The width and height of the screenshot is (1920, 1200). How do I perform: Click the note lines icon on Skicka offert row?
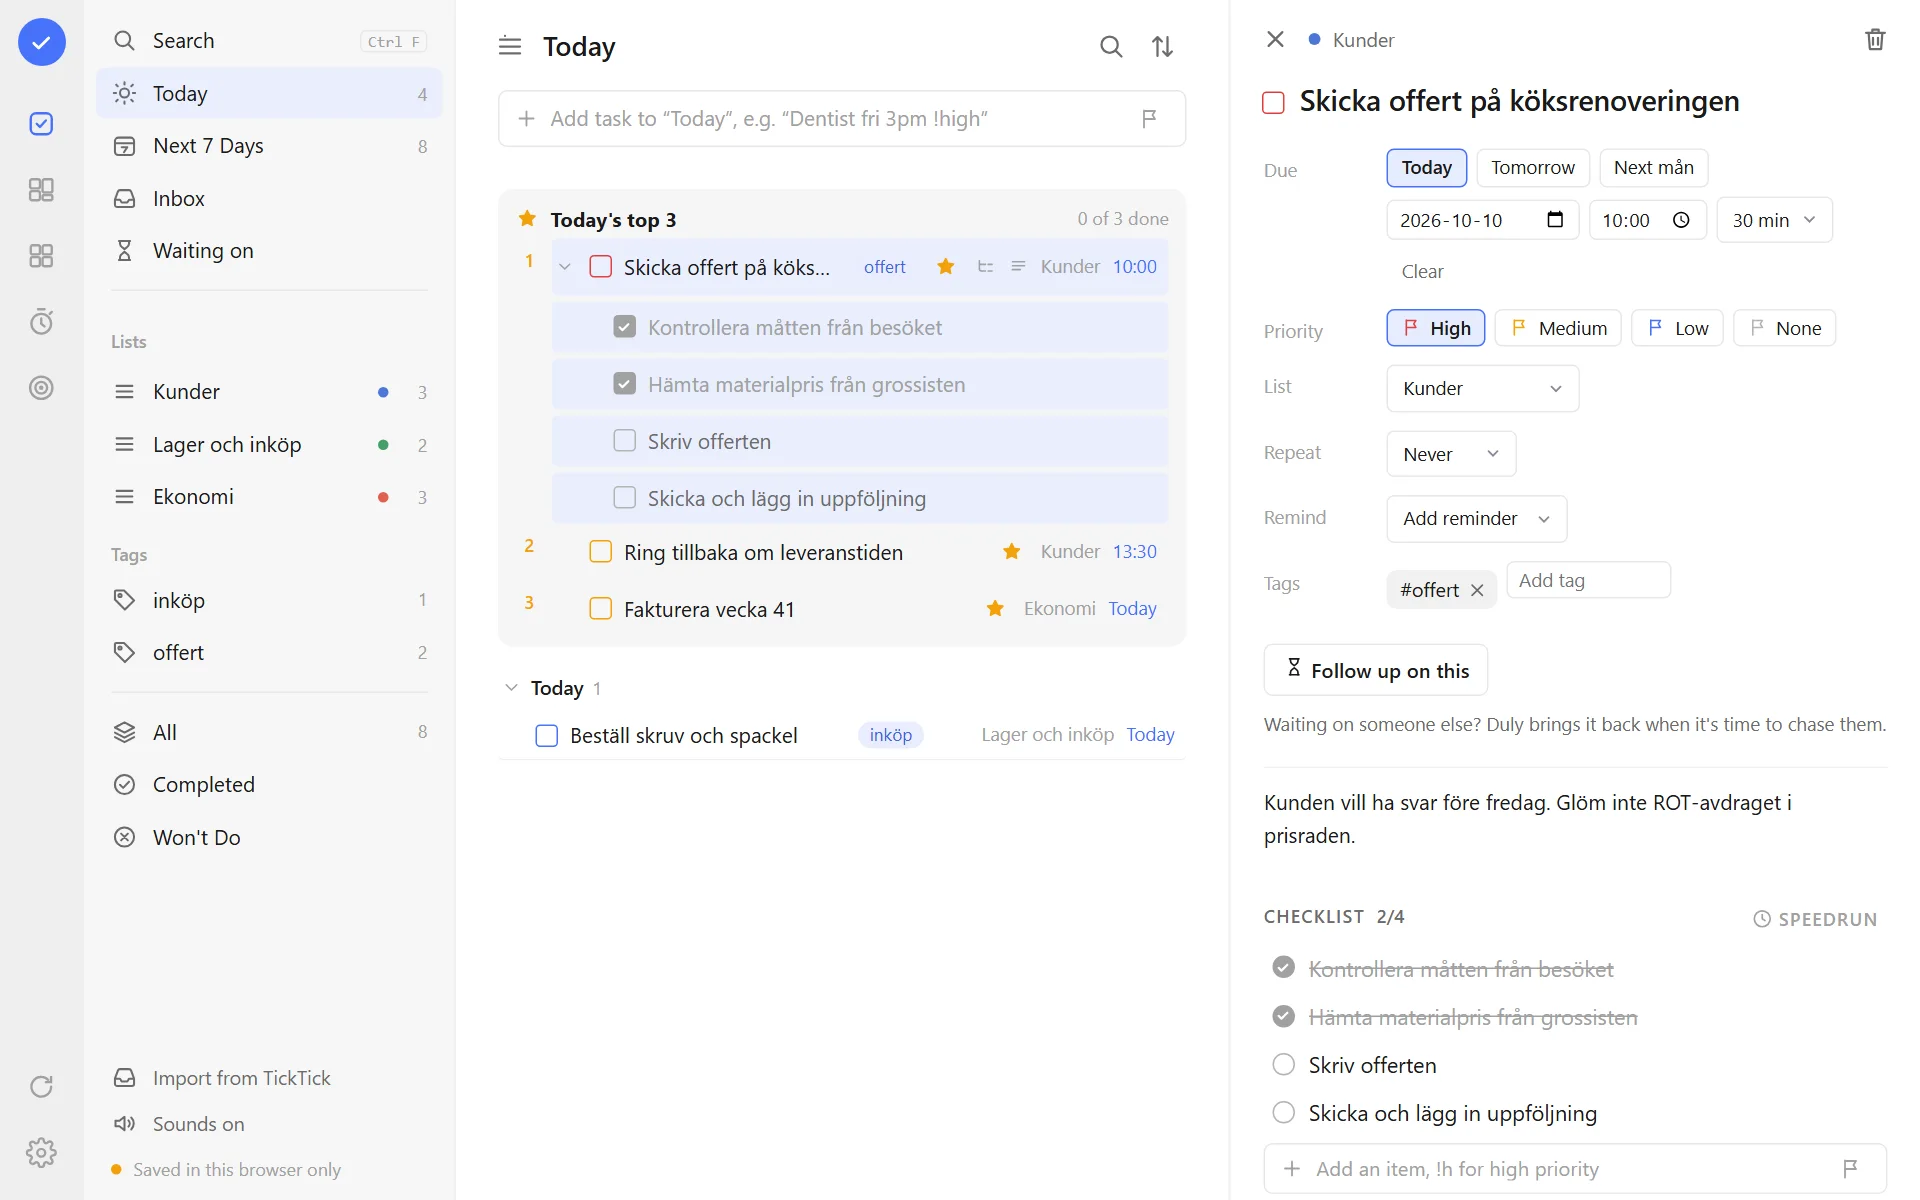tap(1018, 267)
